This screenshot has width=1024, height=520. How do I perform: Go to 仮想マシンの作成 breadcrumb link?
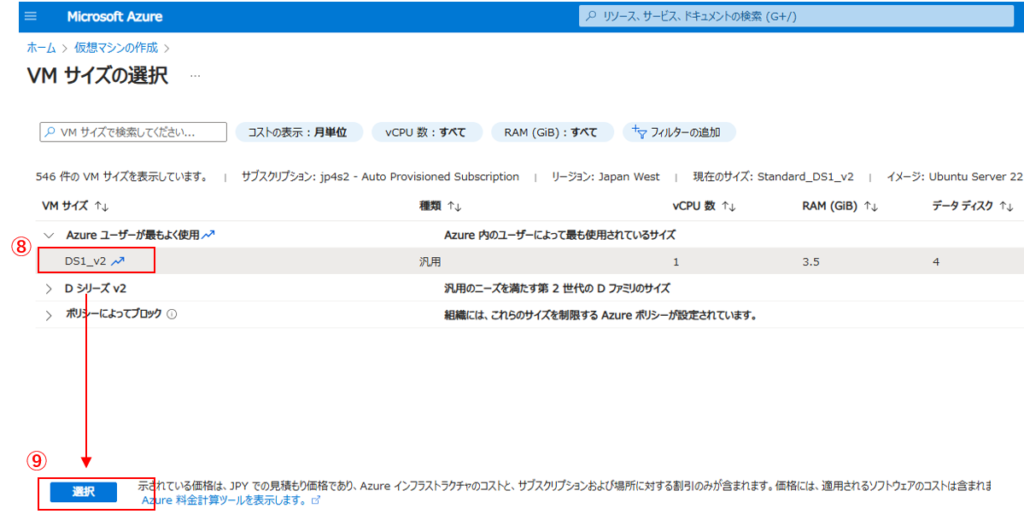116,48
